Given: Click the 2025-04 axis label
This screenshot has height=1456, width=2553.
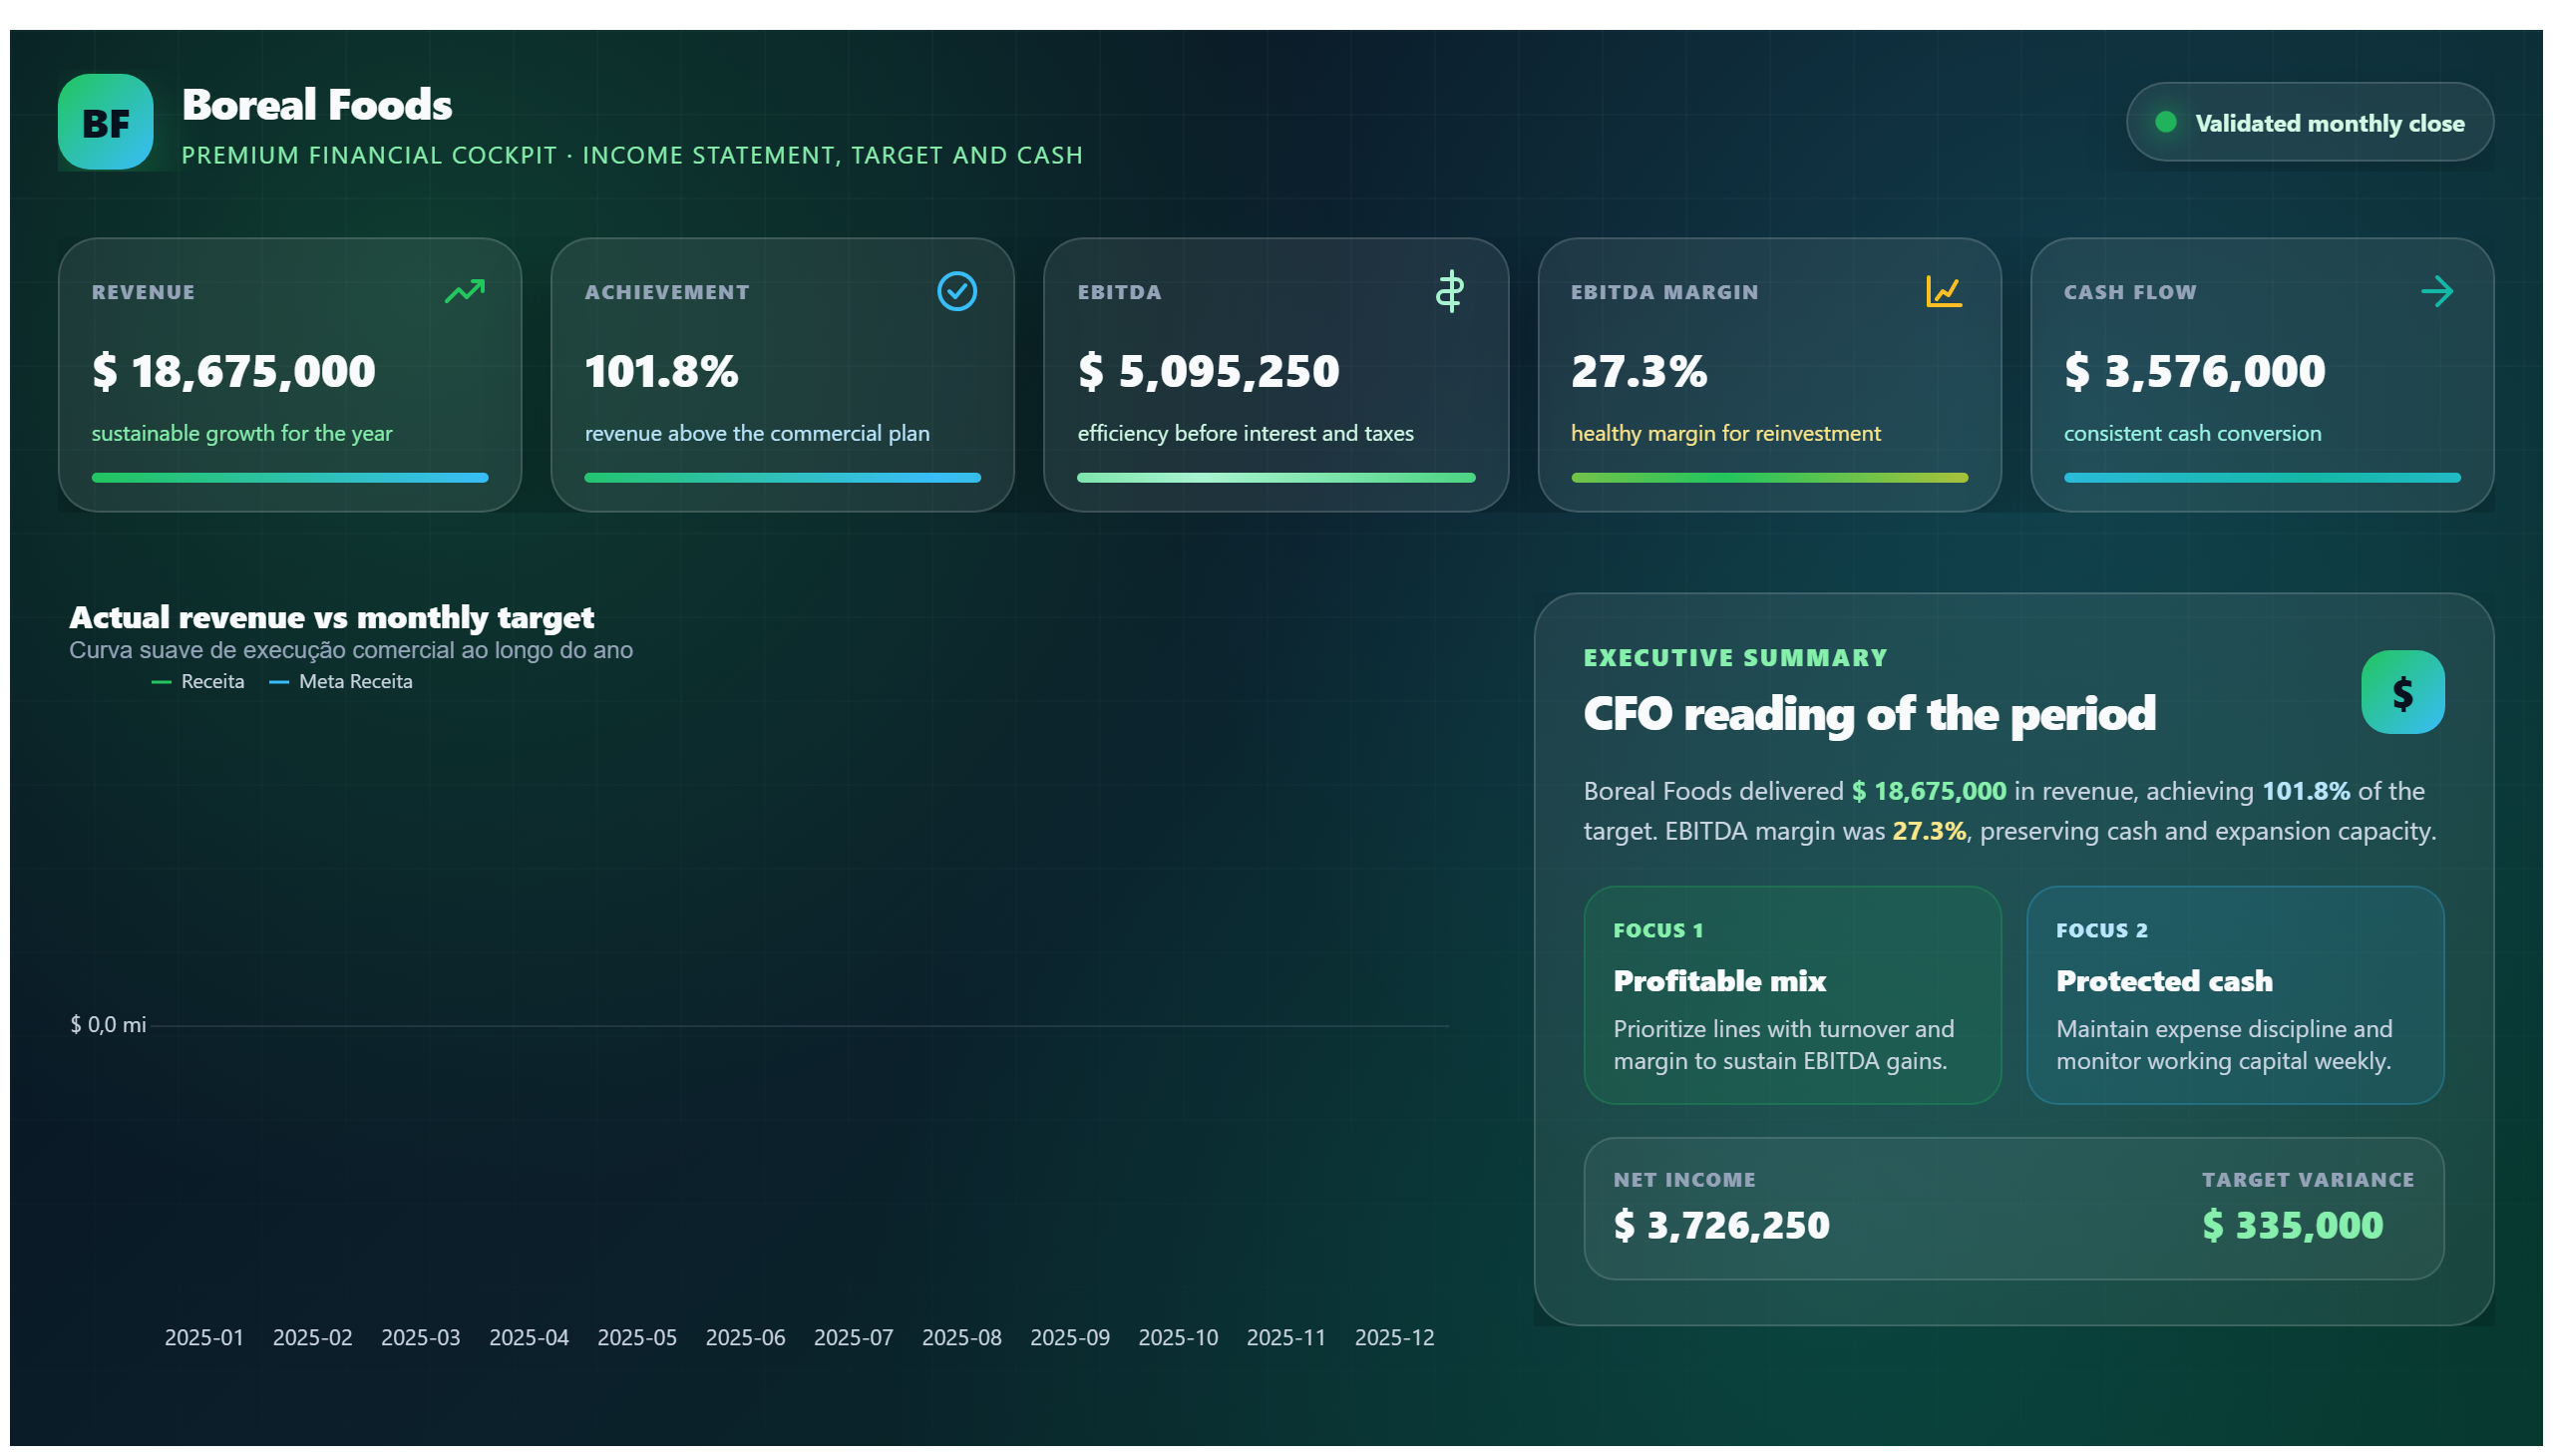Looking at the screenshot, I should coord(529,1337).
